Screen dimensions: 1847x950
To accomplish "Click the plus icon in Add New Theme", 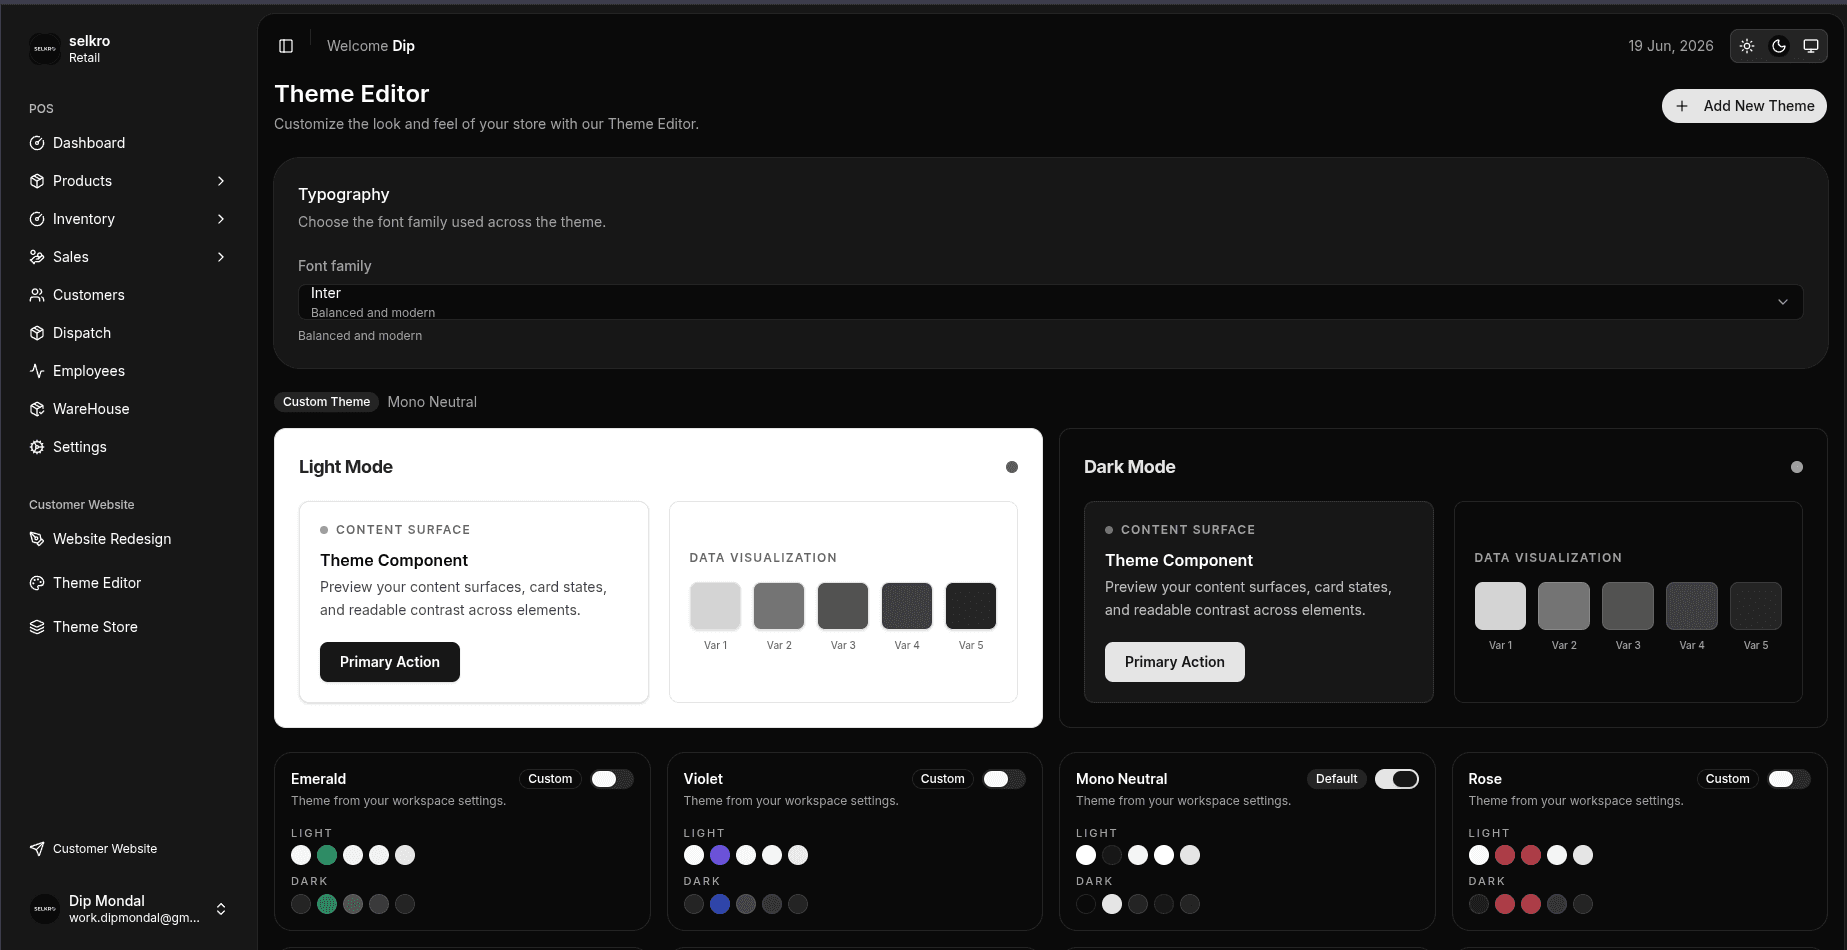I will pyautogui.click(x=1682, y=106).
